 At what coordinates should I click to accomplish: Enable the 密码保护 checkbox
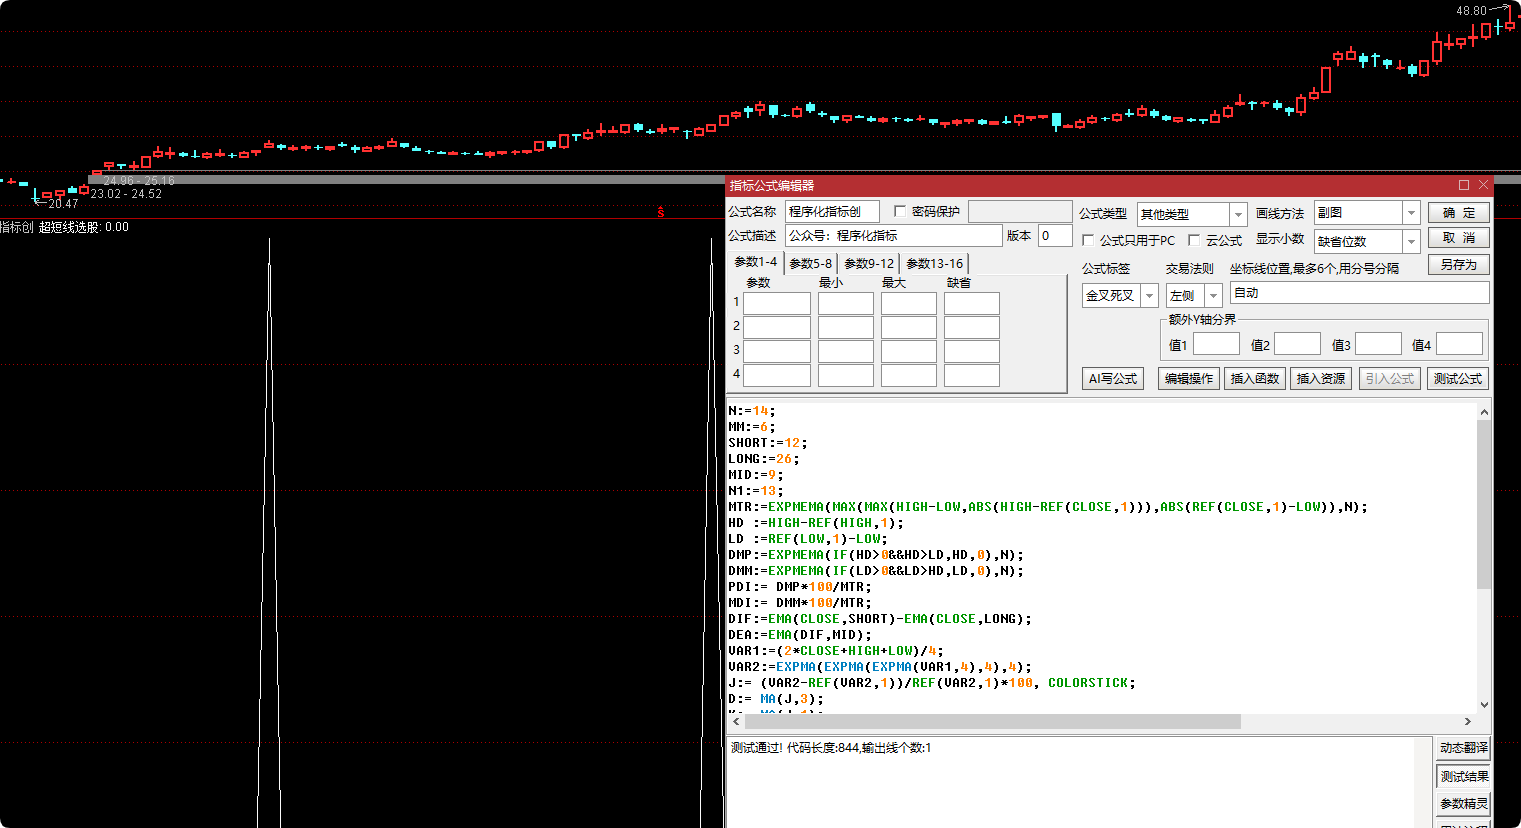coord(900,212)
